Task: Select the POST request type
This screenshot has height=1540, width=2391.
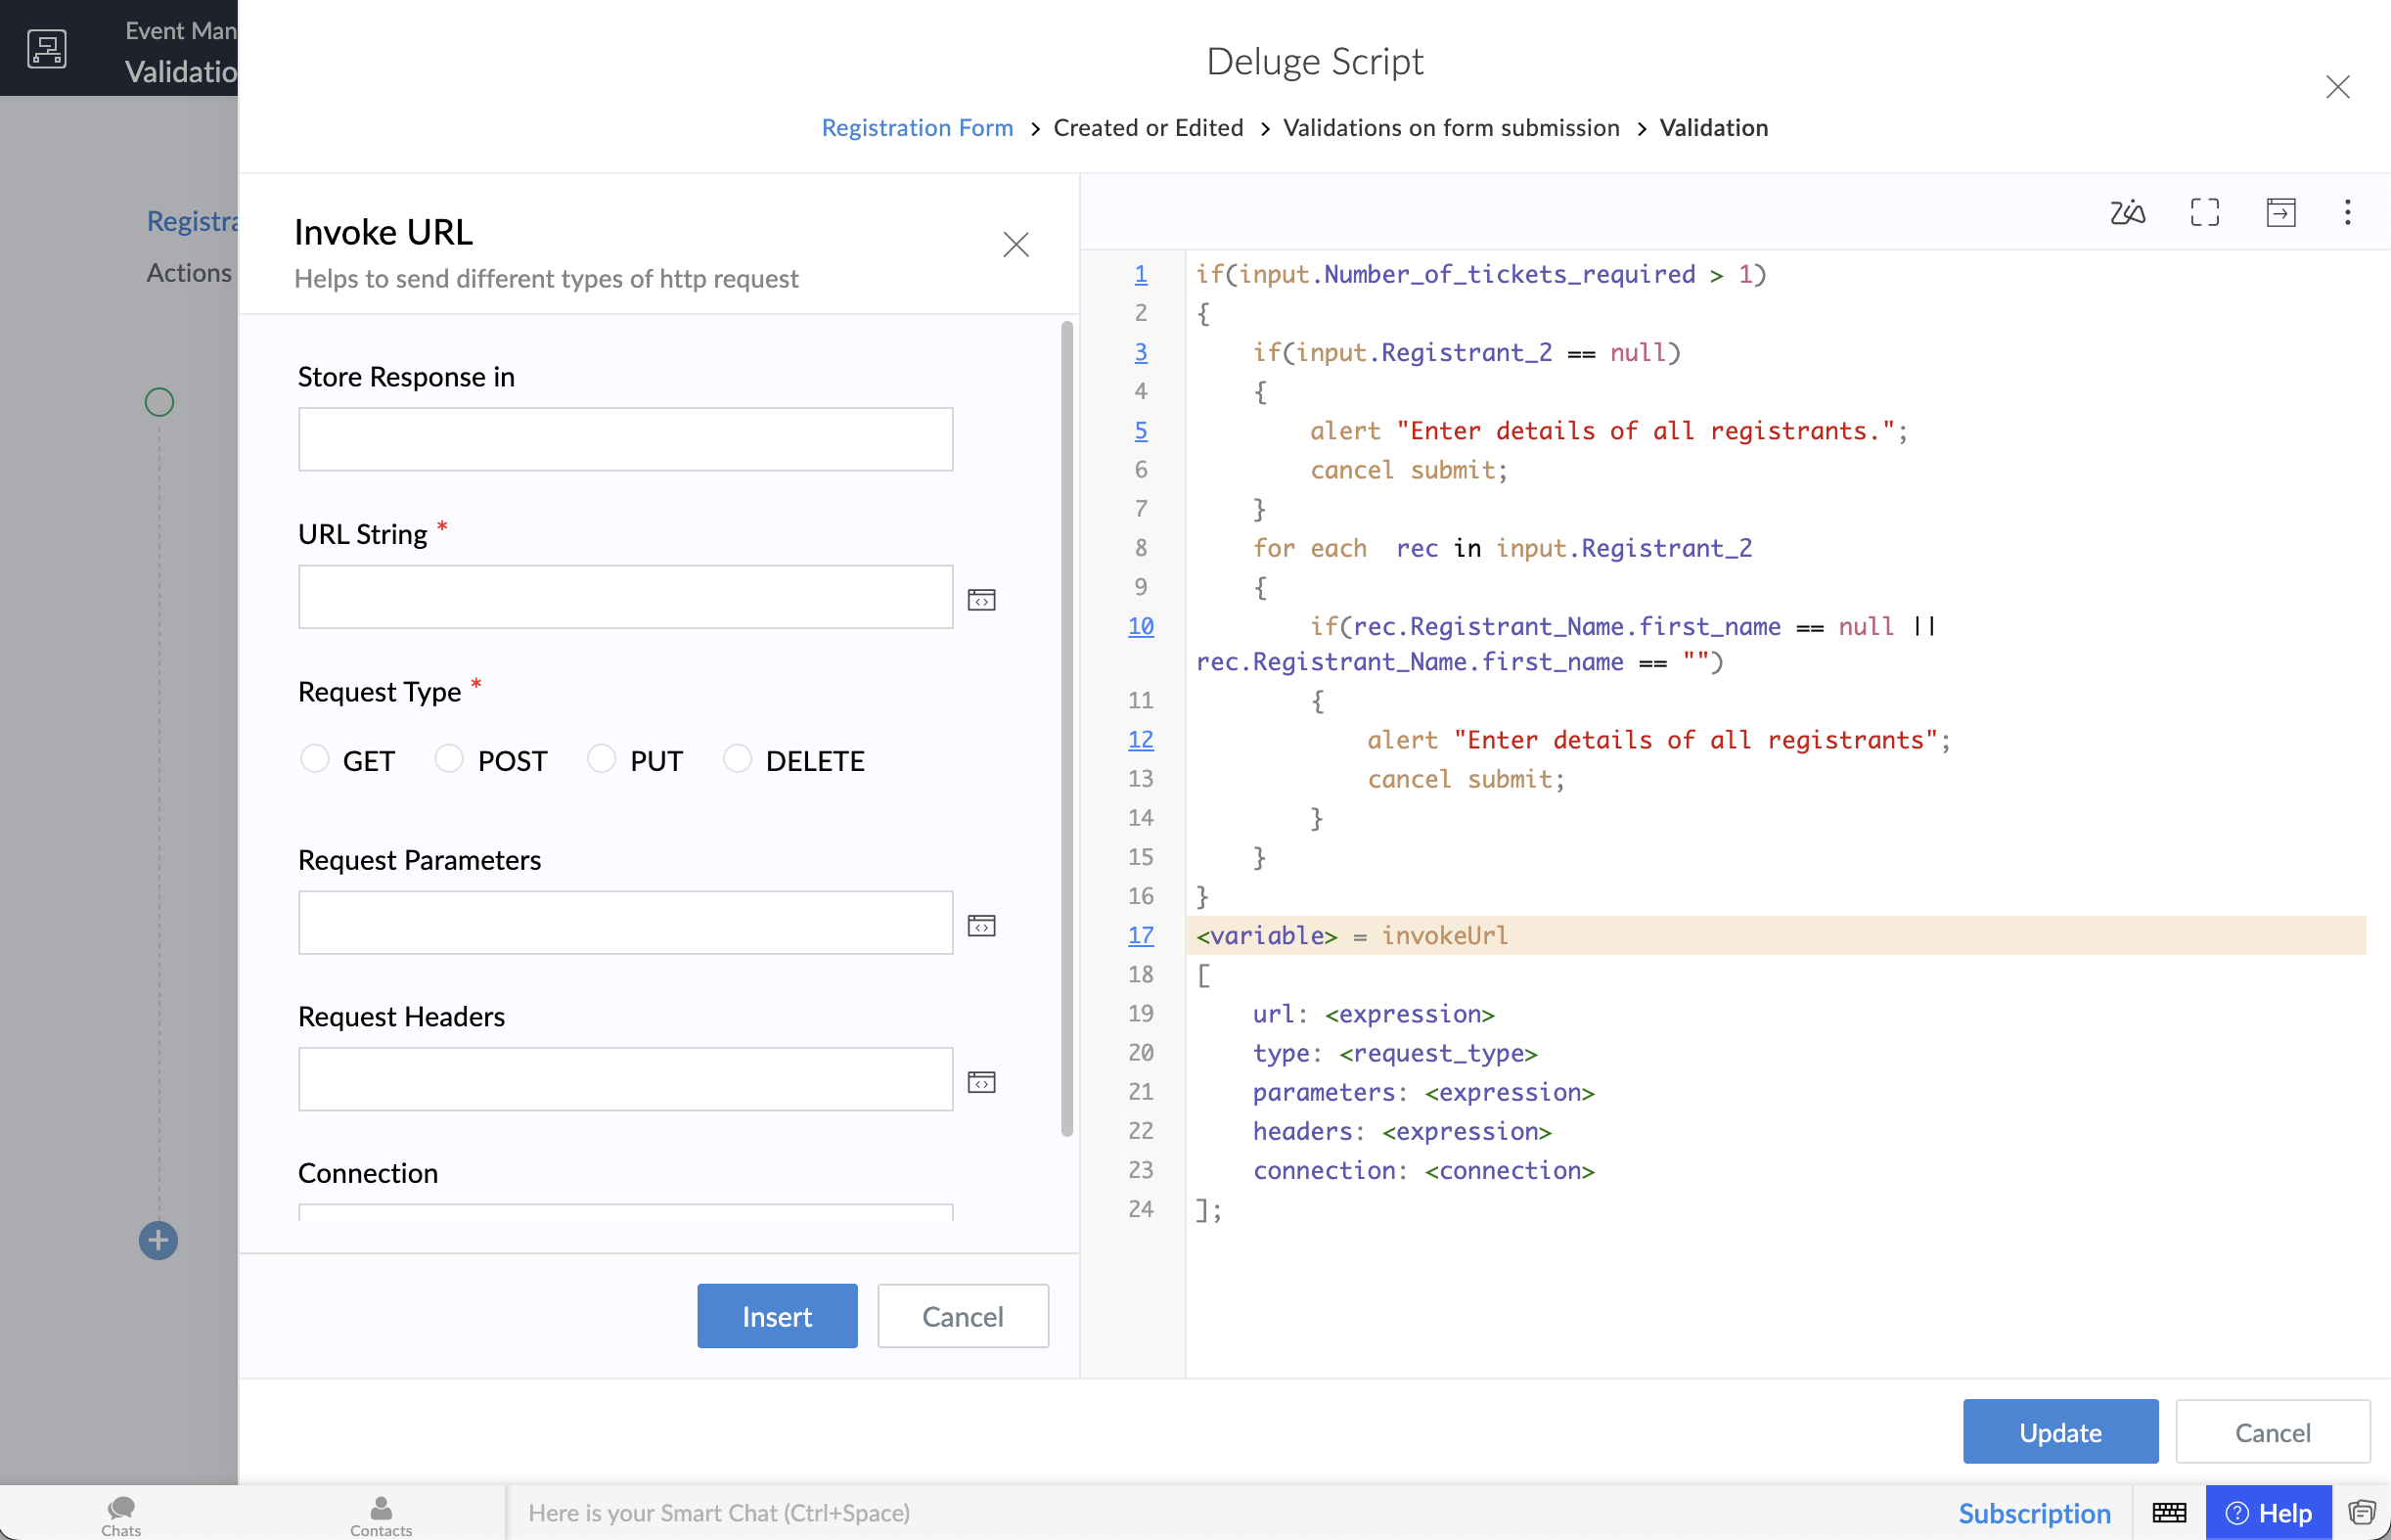Action: click(x=449, y=759)
